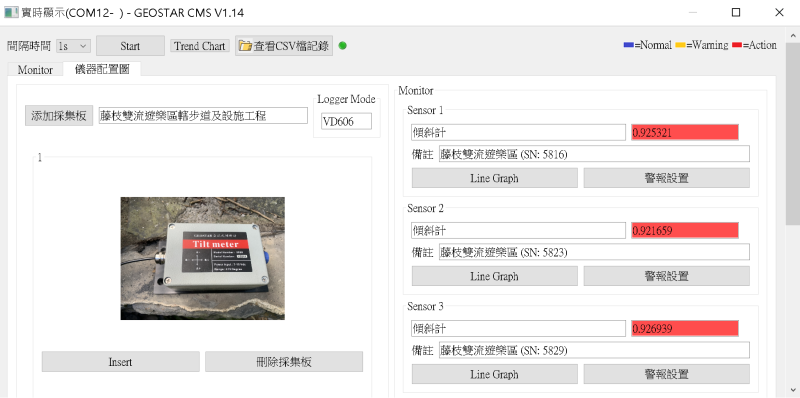Click the Tilt meter photo thumbnail
Screen dimensions: 800x398
[x=203, y=258]
